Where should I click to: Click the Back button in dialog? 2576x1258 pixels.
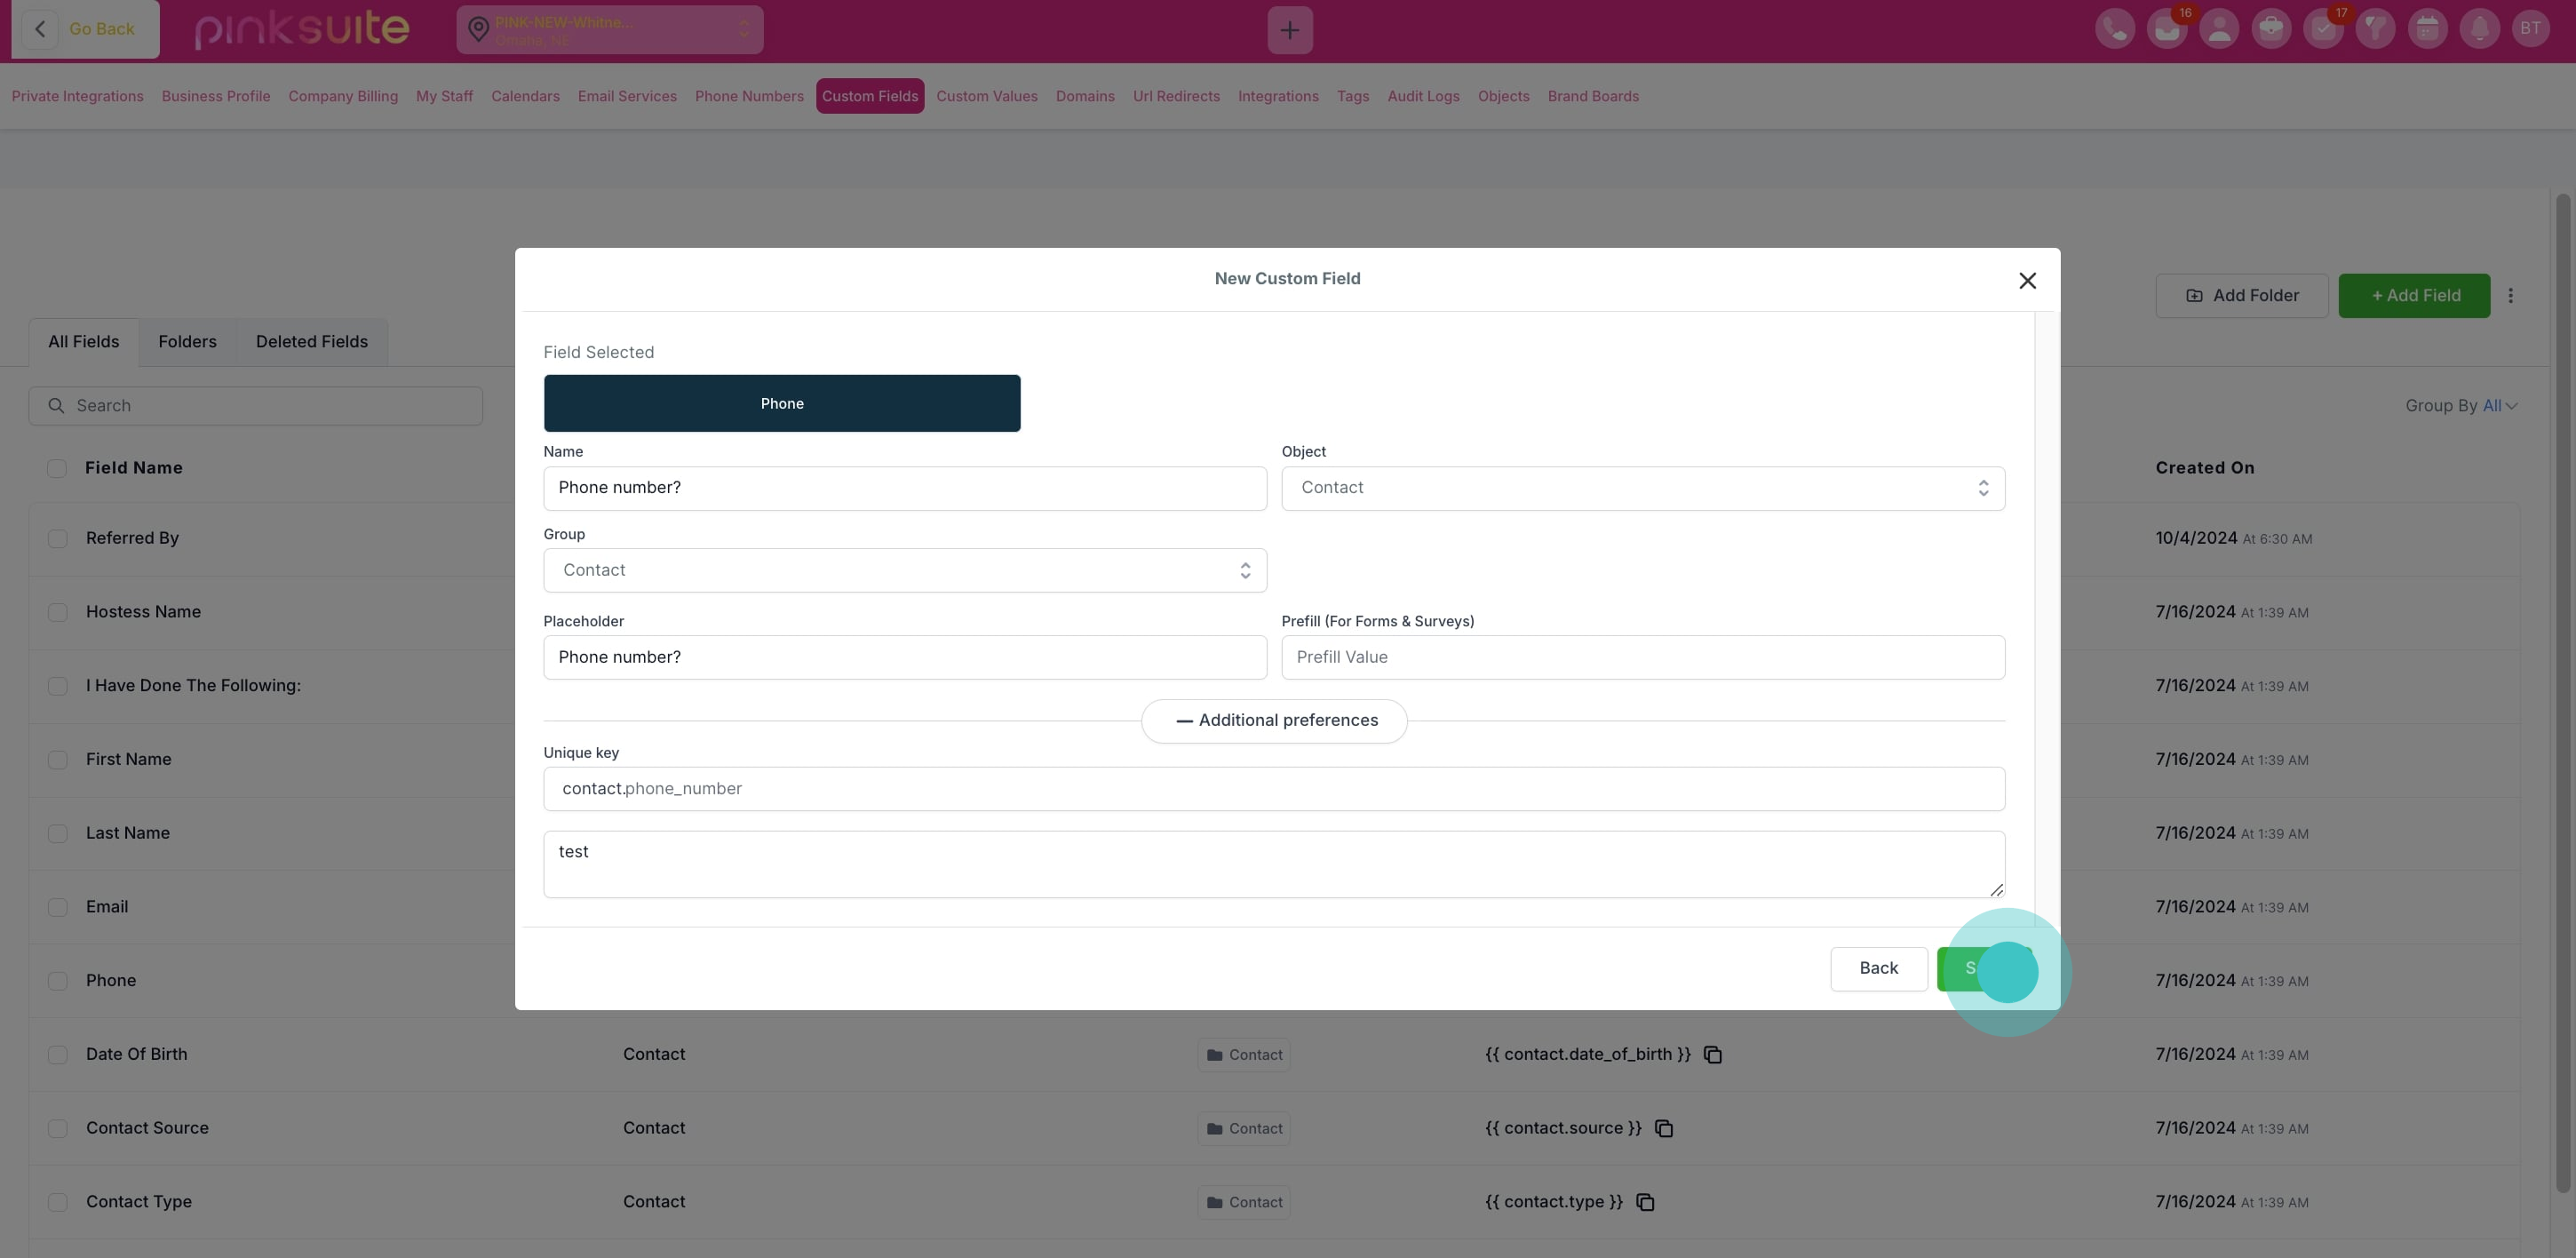tap(1877, 968)
